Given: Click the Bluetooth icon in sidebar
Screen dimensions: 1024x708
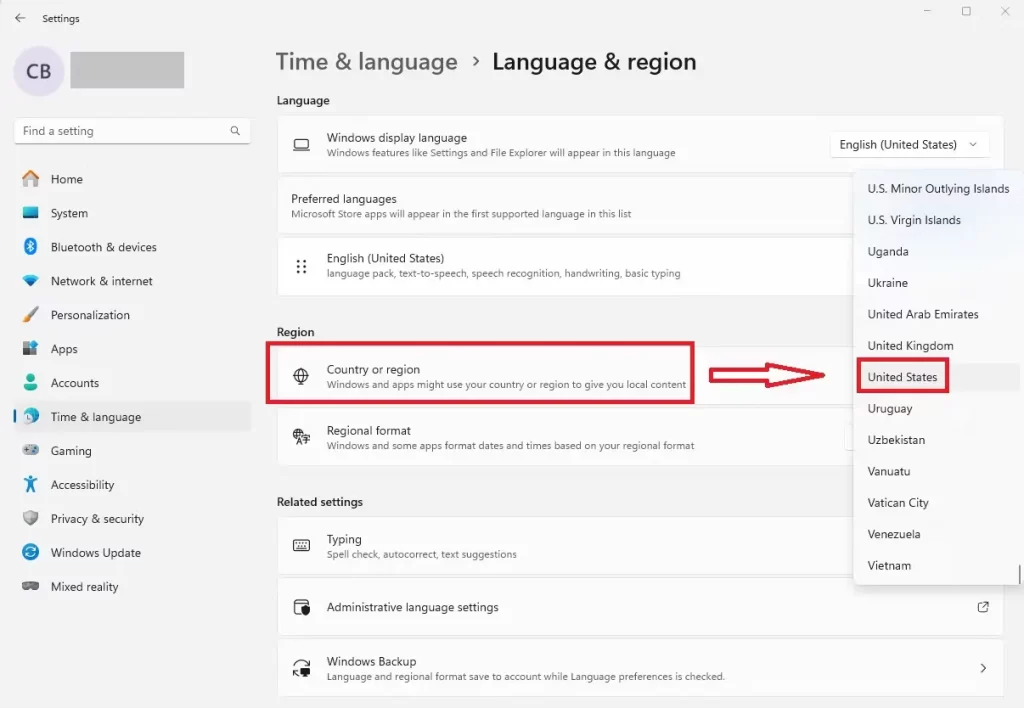Looking at the screenshot, I should point(31,246).
